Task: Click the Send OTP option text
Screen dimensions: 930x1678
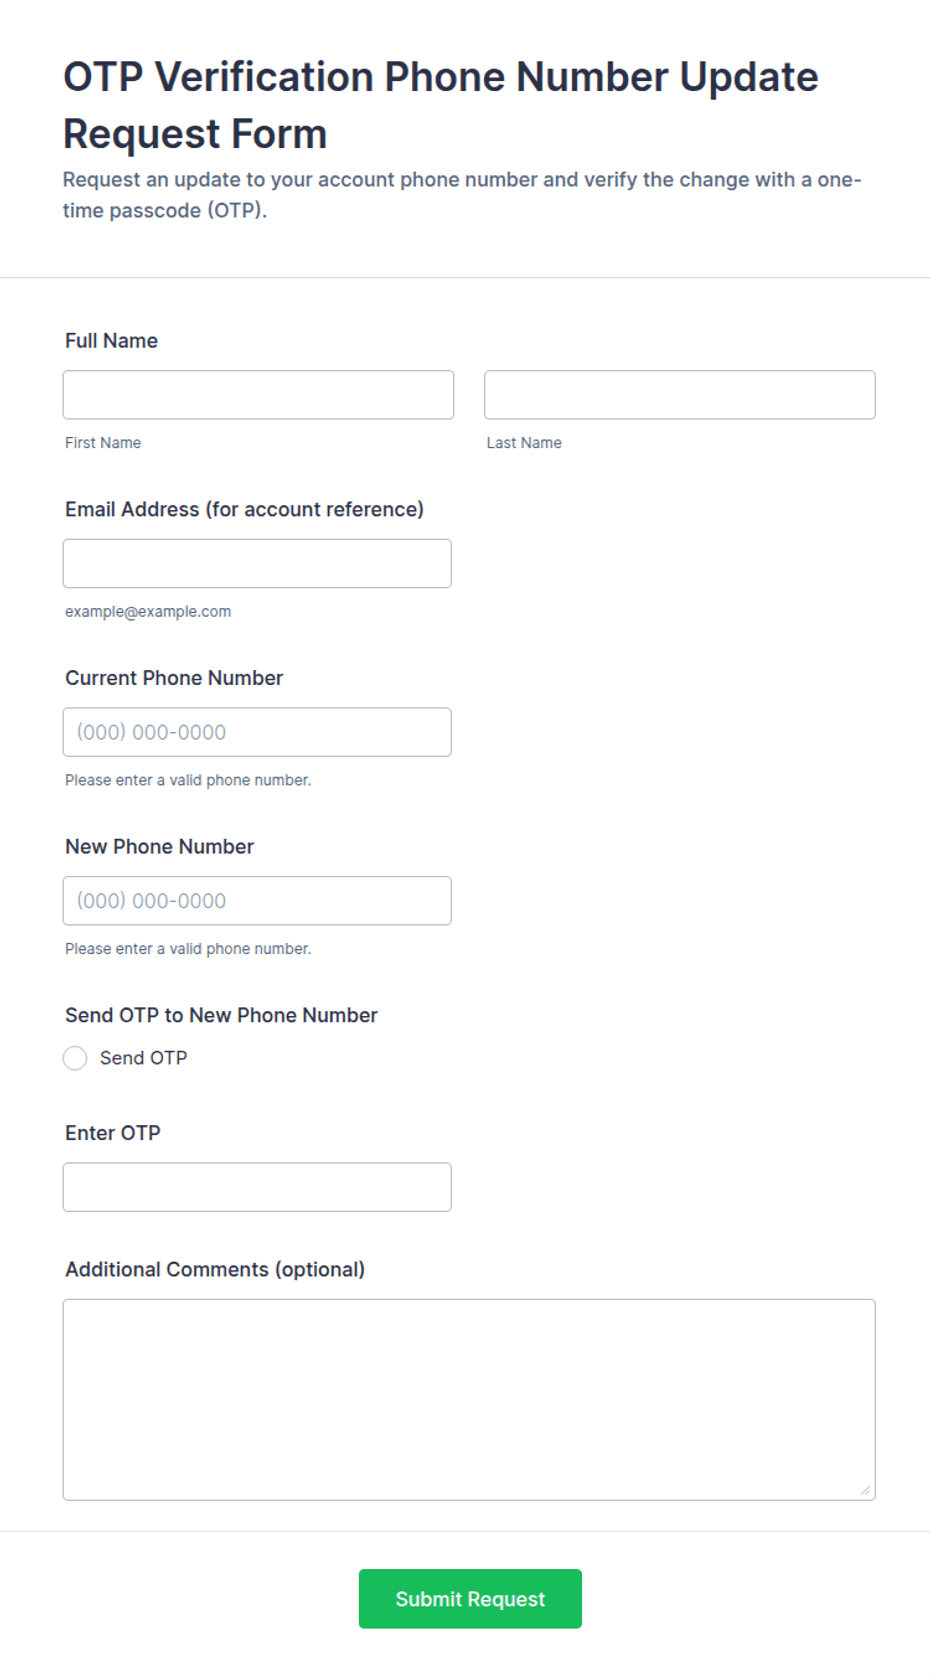Action: pos(143,1058)
